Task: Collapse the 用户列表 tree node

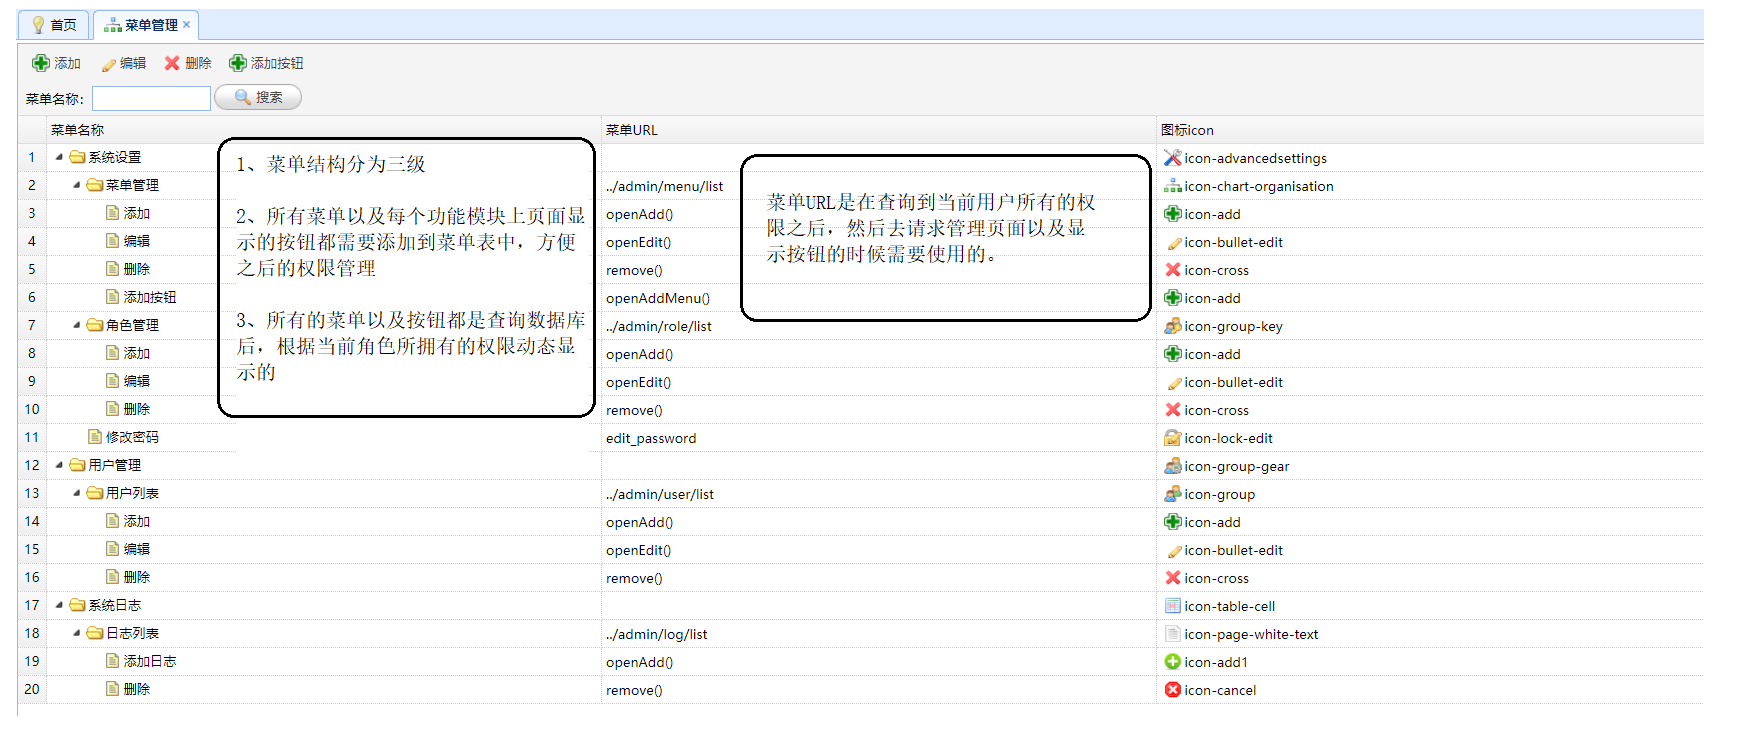Action: [x=77, y=493]
